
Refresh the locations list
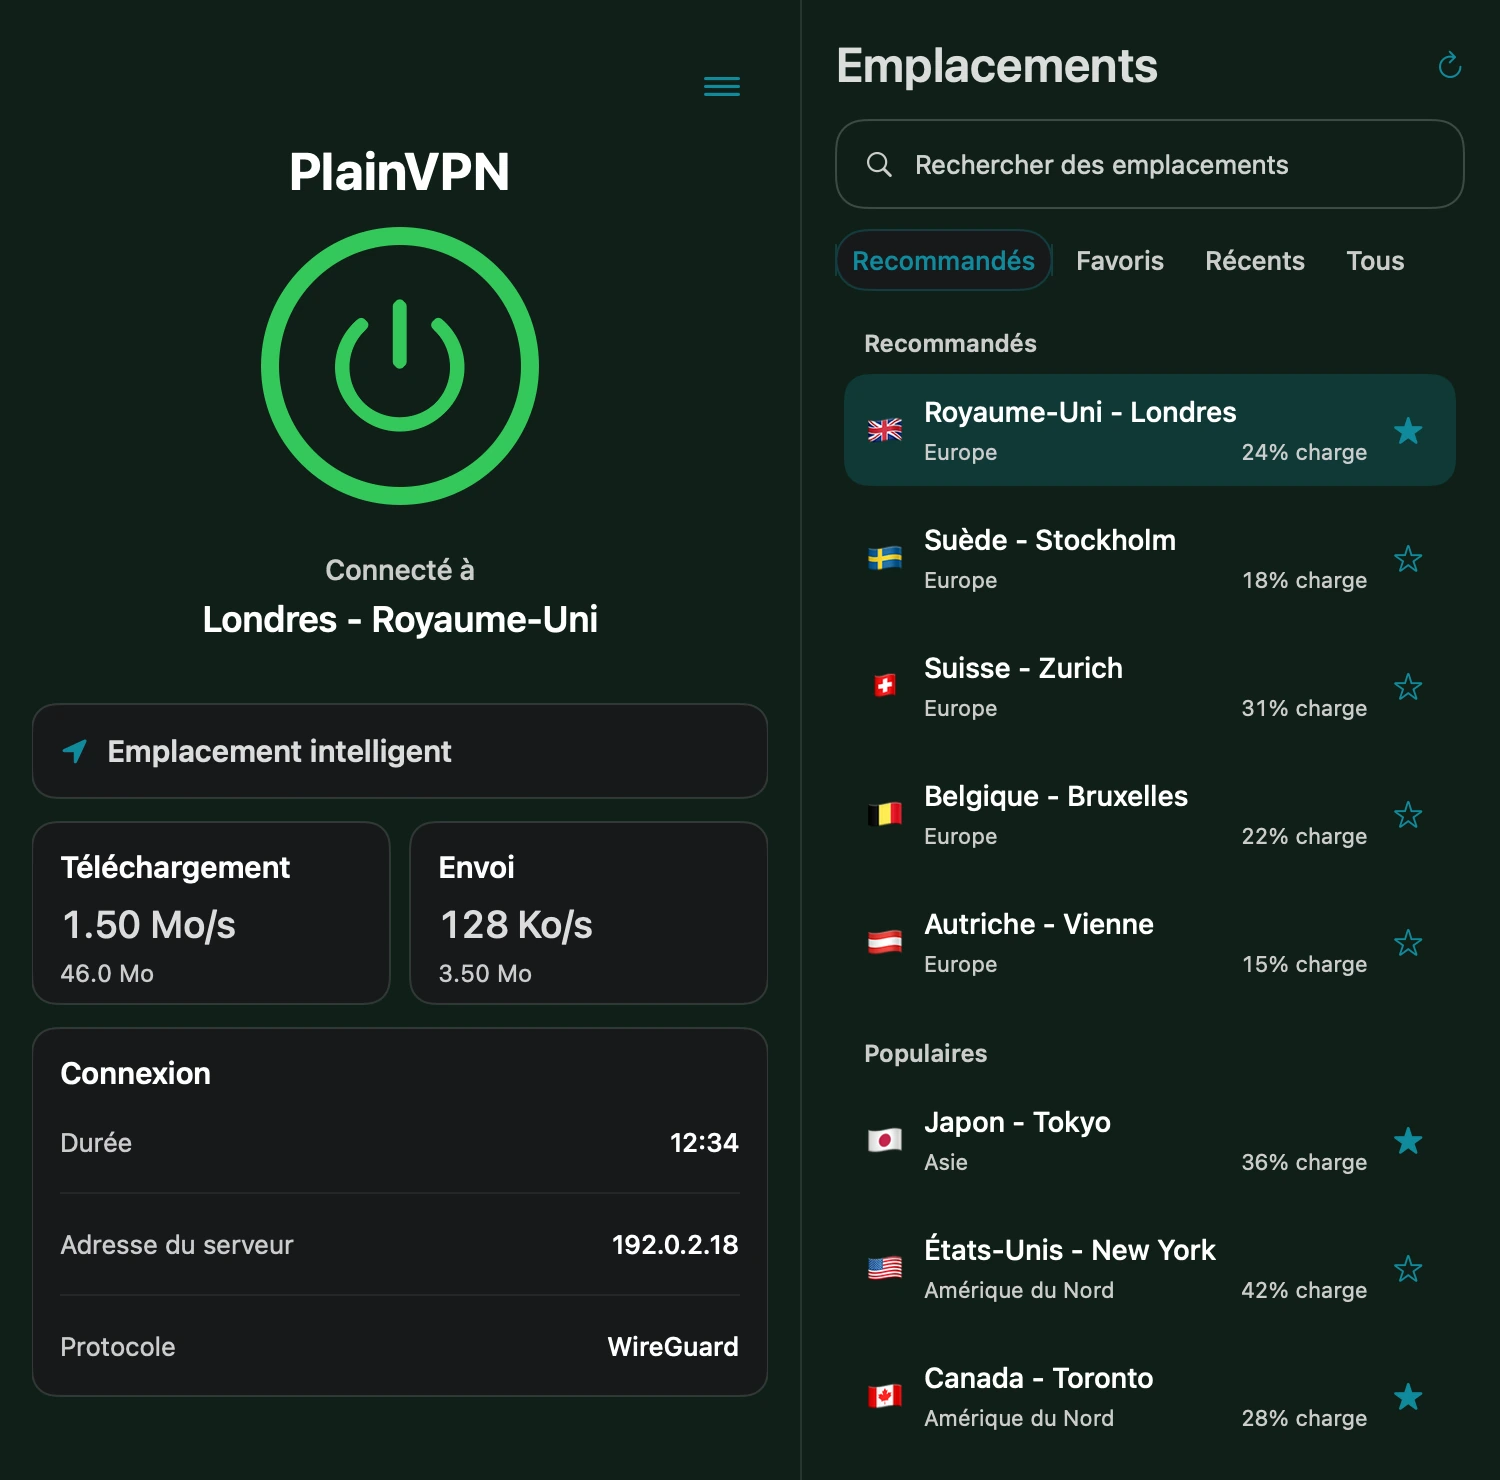[x=1449, y=66]
